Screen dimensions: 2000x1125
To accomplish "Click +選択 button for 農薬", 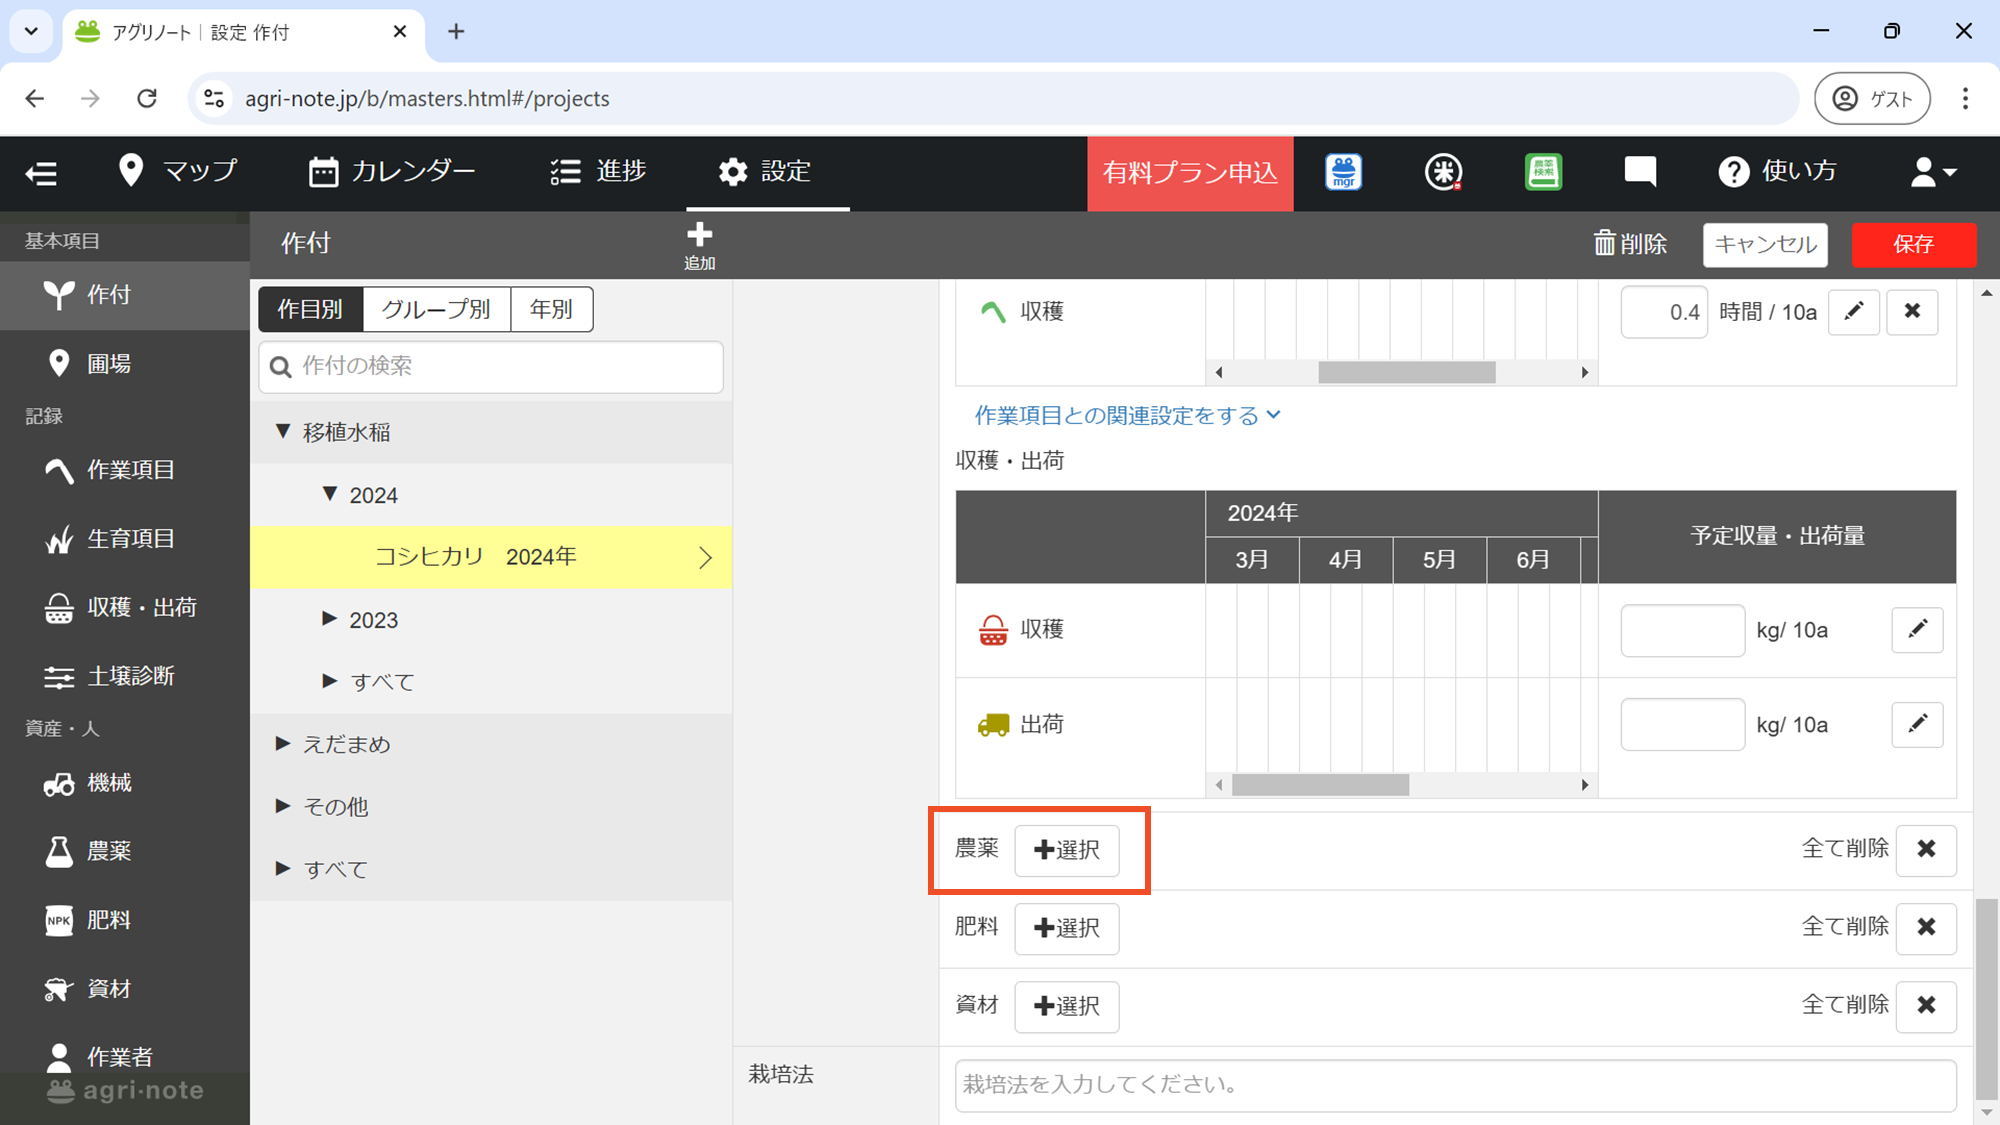I will [1066, 850].
